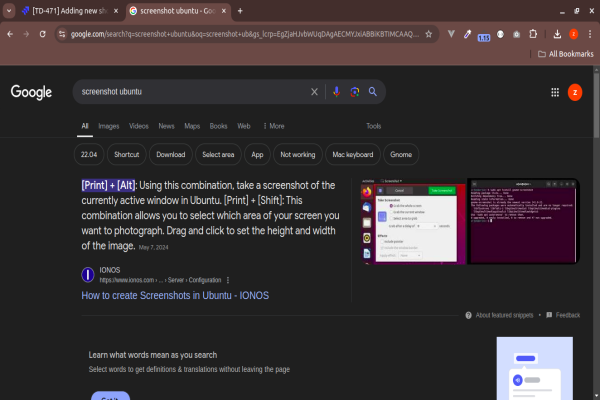Expand the More search filters menu
Screen dimensions: 600x400
pos(274,126)
